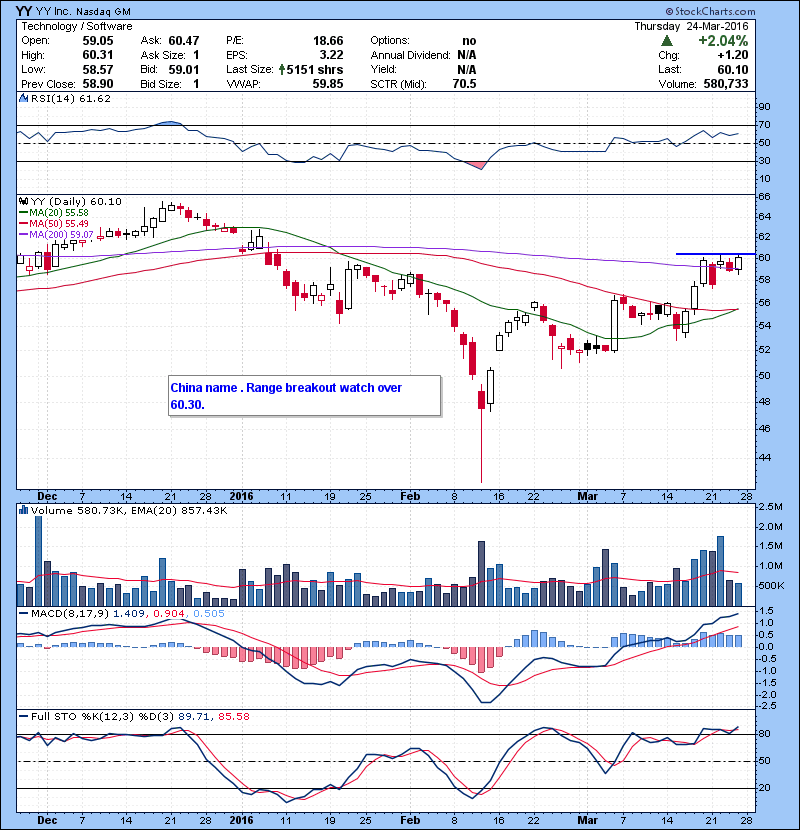Screen dimensions: 800x830
Task: Click the Options value 'no'
Action: point(469,41)
